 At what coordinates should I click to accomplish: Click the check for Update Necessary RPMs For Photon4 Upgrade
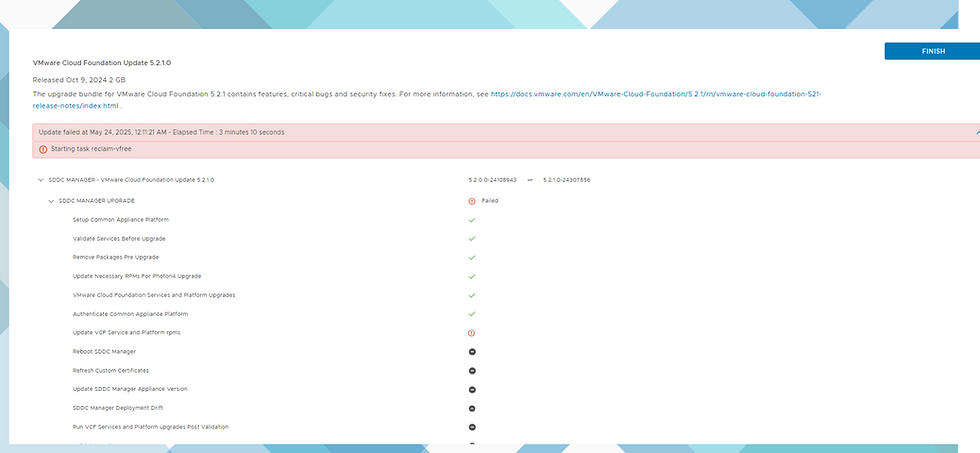coord(472,276)
